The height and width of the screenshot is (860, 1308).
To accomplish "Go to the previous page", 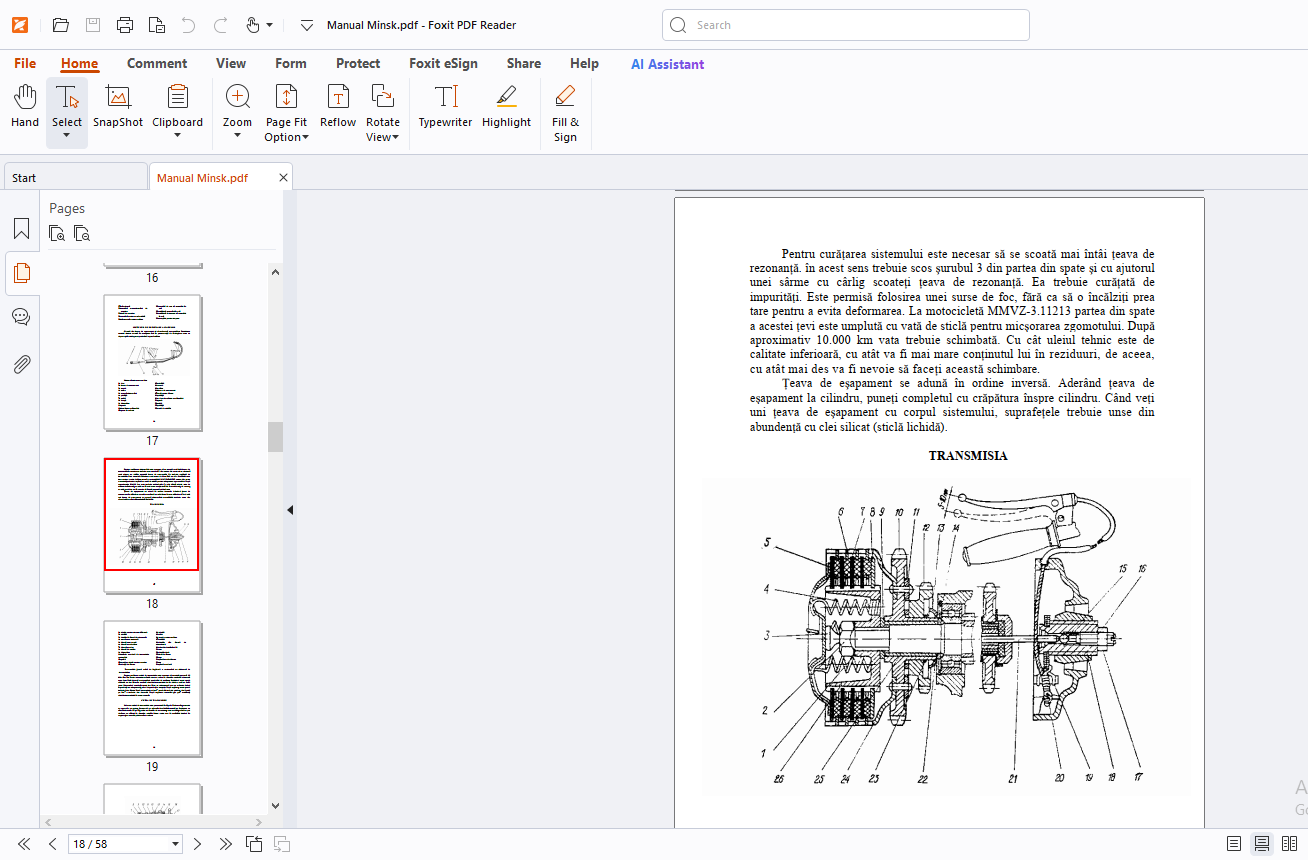I will point(52,844).
